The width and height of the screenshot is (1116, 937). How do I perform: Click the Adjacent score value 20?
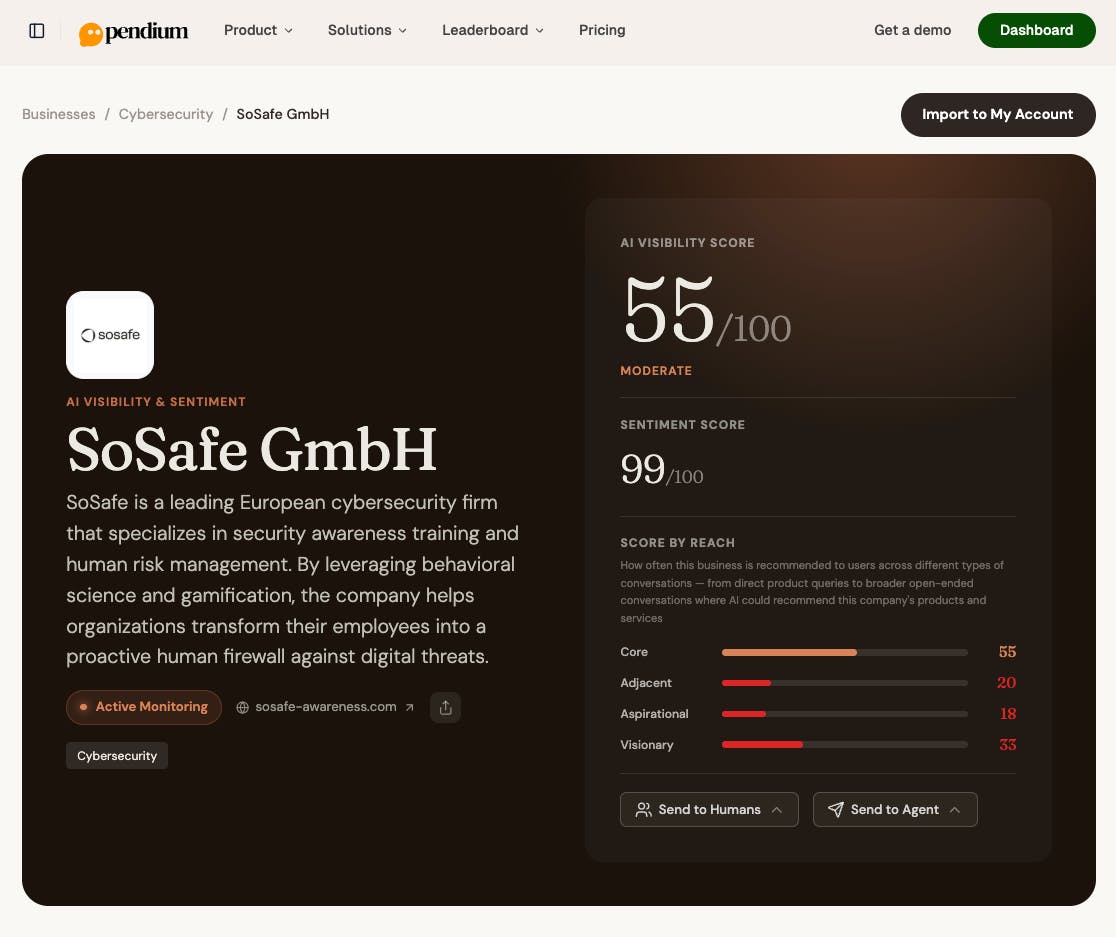pos(1006,683)
